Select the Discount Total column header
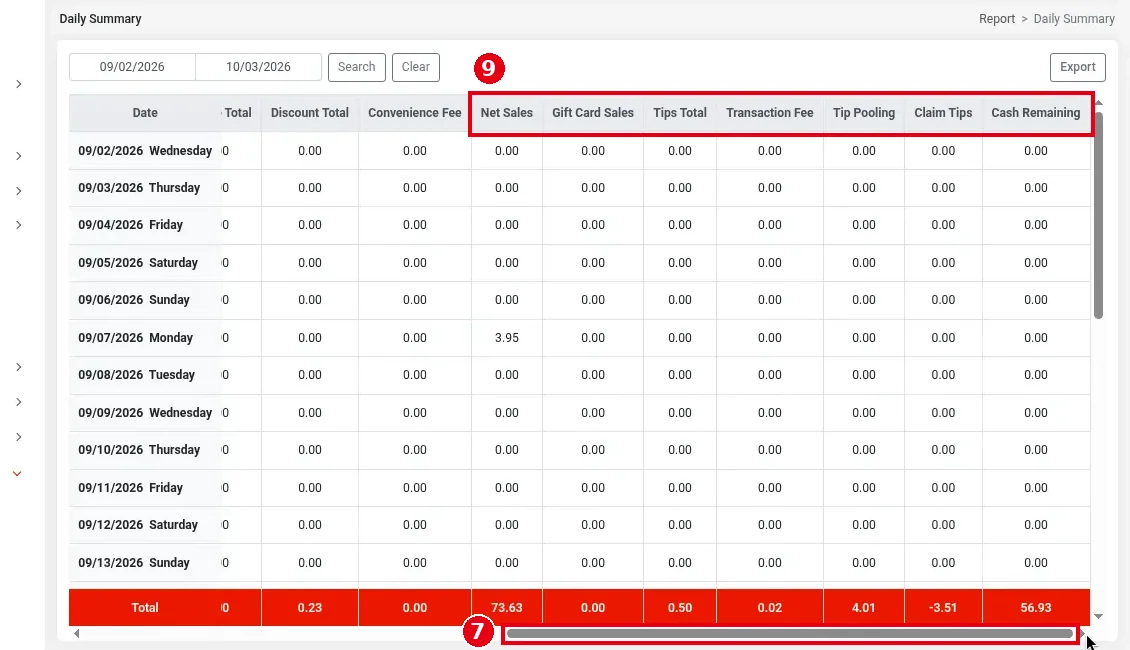 [310, 112]
